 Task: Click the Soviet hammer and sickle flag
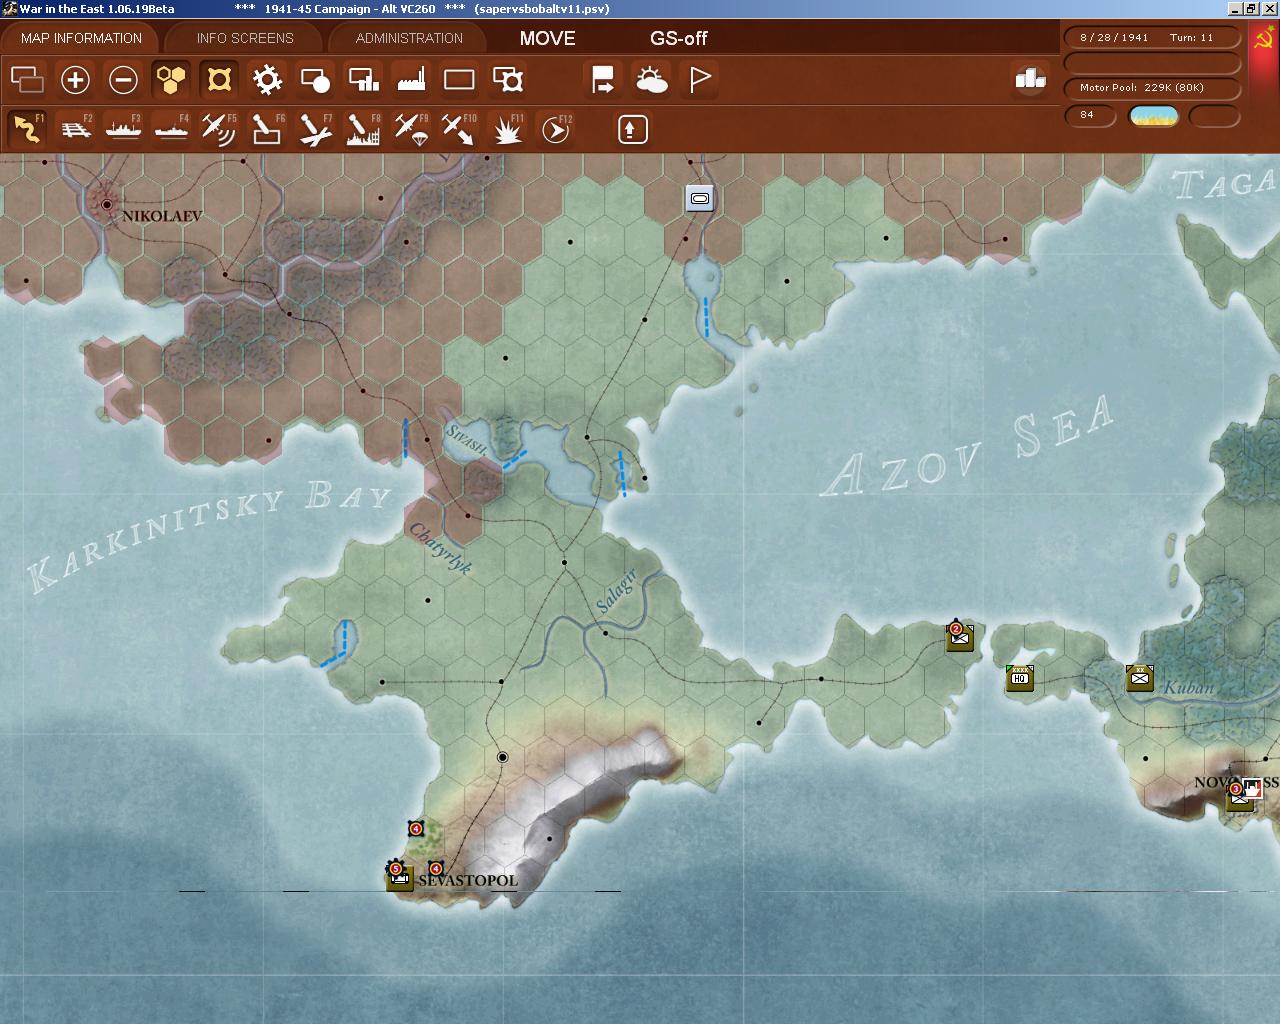click(1264, 43)
